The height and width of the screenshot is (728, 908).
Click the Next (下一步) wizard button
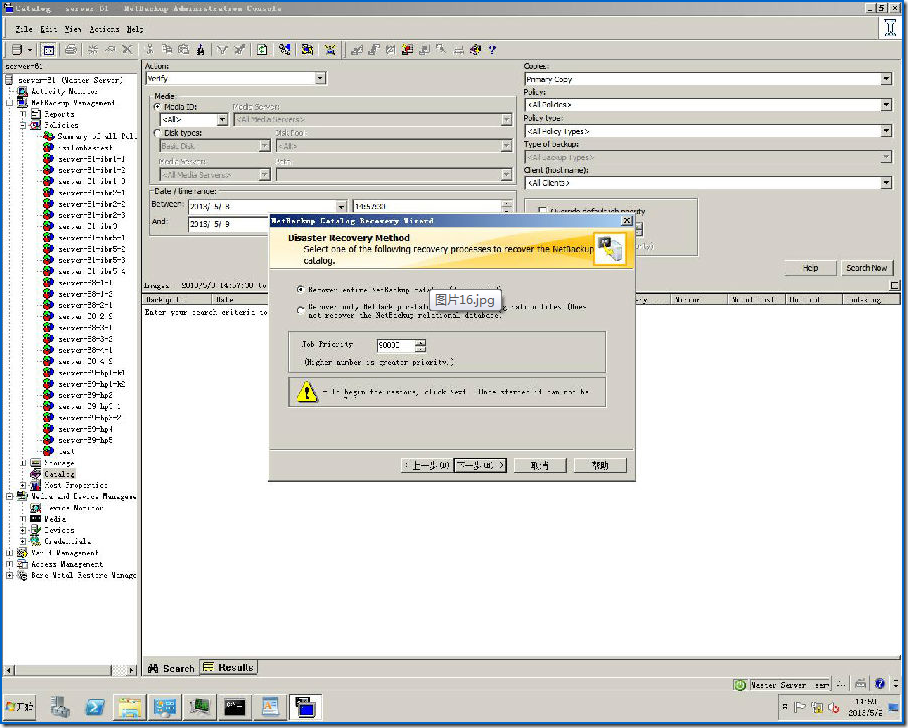tap(481, 465)
